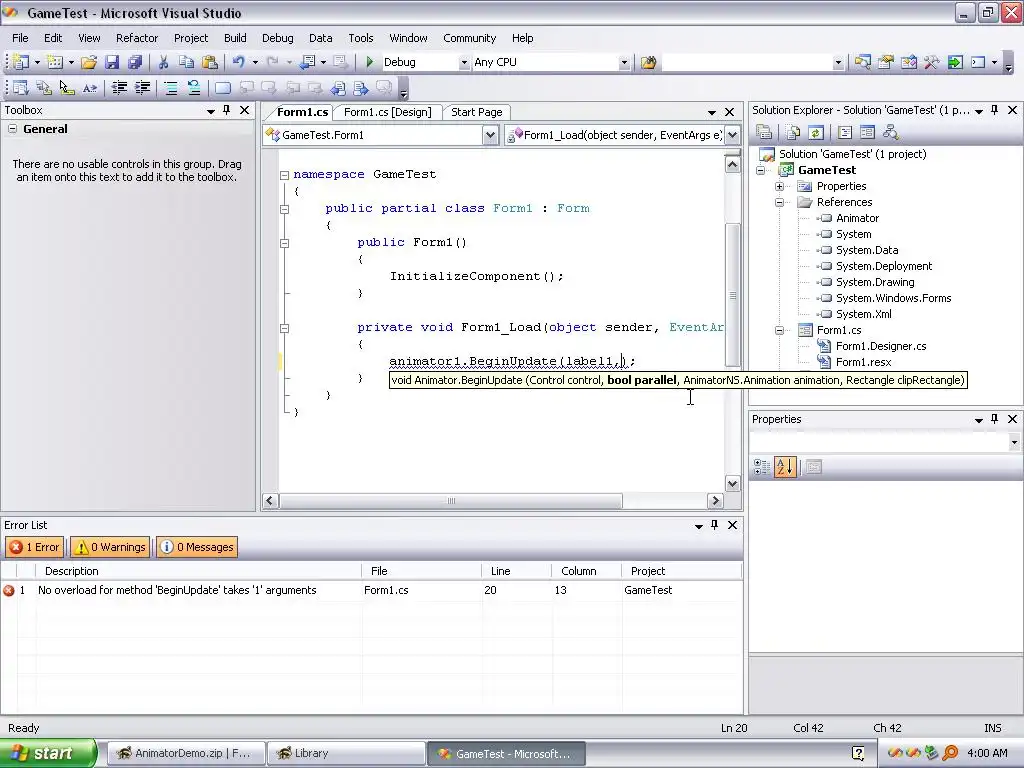Image resolution: width=1024 pixels, height=768 pixels.
Task: Click the editor scroll down arrow
Action: pyautogui.click(x=733, y=483)
